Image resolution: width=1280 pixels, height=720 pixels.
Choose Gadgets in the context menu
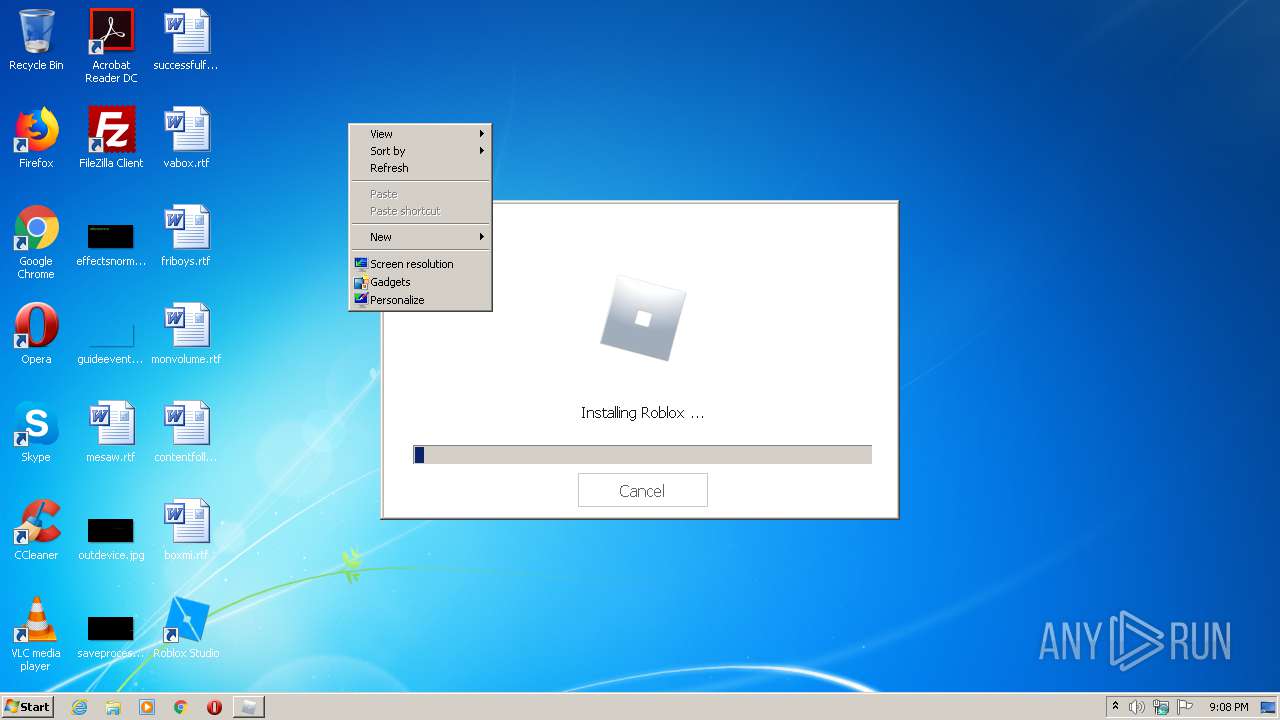[420, 282]
